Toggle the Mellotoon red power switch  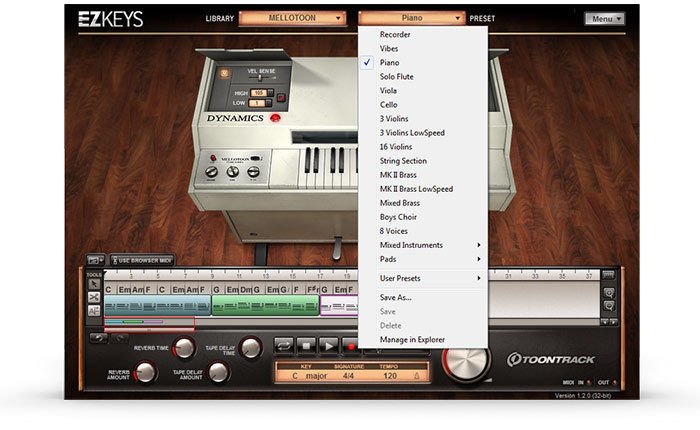[213, 158]
